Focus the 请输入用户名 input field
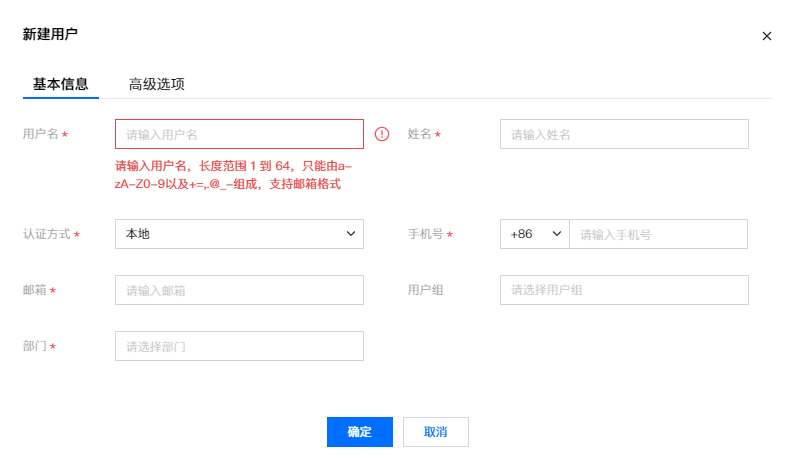Screen dimensions: 794x468 click(239, 134)
